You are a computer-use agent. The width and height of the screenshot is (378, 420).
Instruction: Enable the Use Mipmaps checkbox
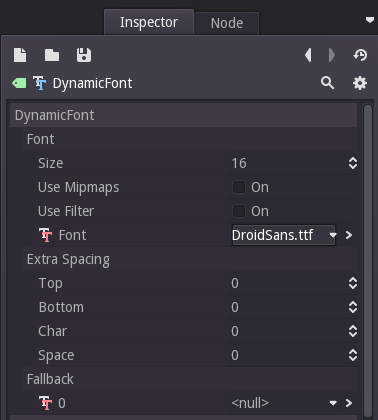coord(239,187)
